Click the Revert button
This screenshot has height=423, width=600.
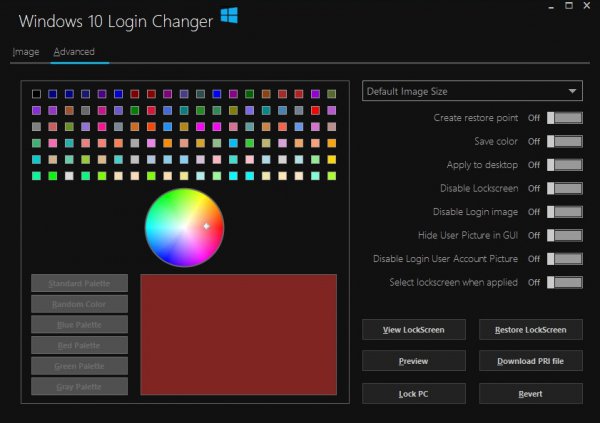coord(531,394)
